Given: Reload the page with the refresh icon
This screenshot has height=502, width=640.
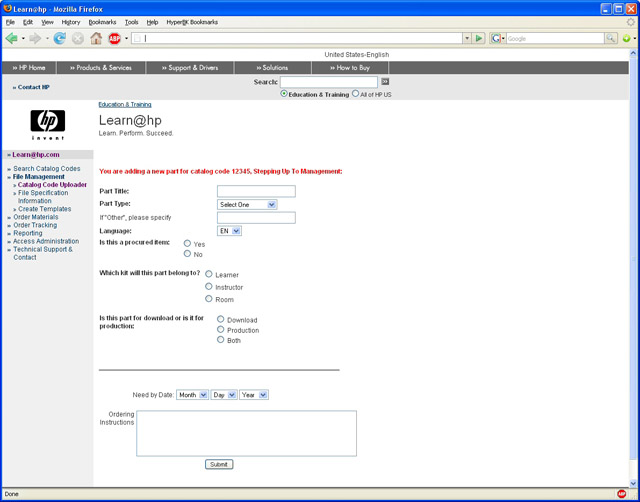Looking at the screenshot, I should 60,38.
